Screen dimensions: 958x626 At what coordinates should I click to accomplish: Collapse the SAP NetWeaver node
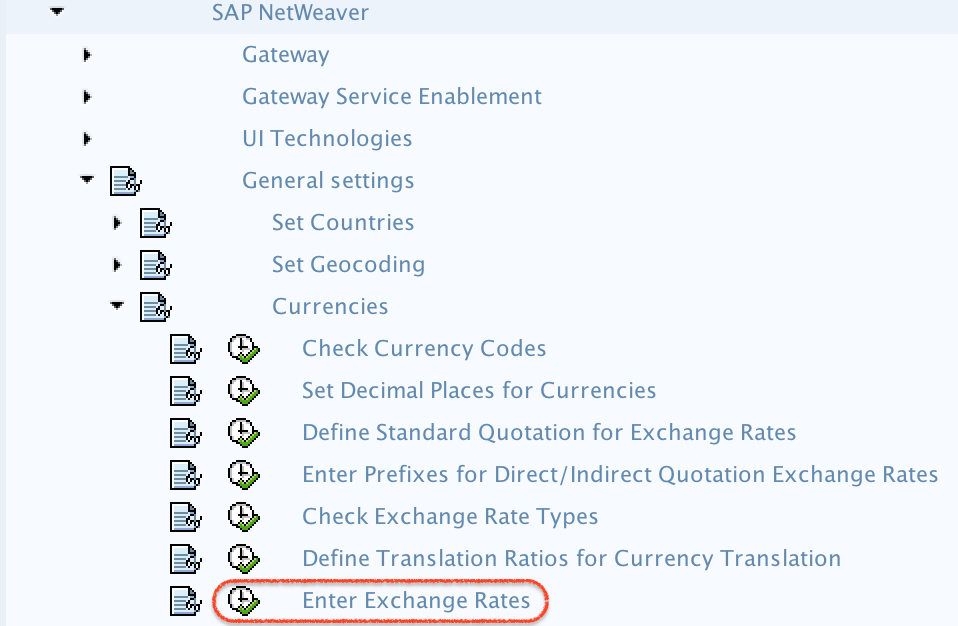click(x=57, y=12)
